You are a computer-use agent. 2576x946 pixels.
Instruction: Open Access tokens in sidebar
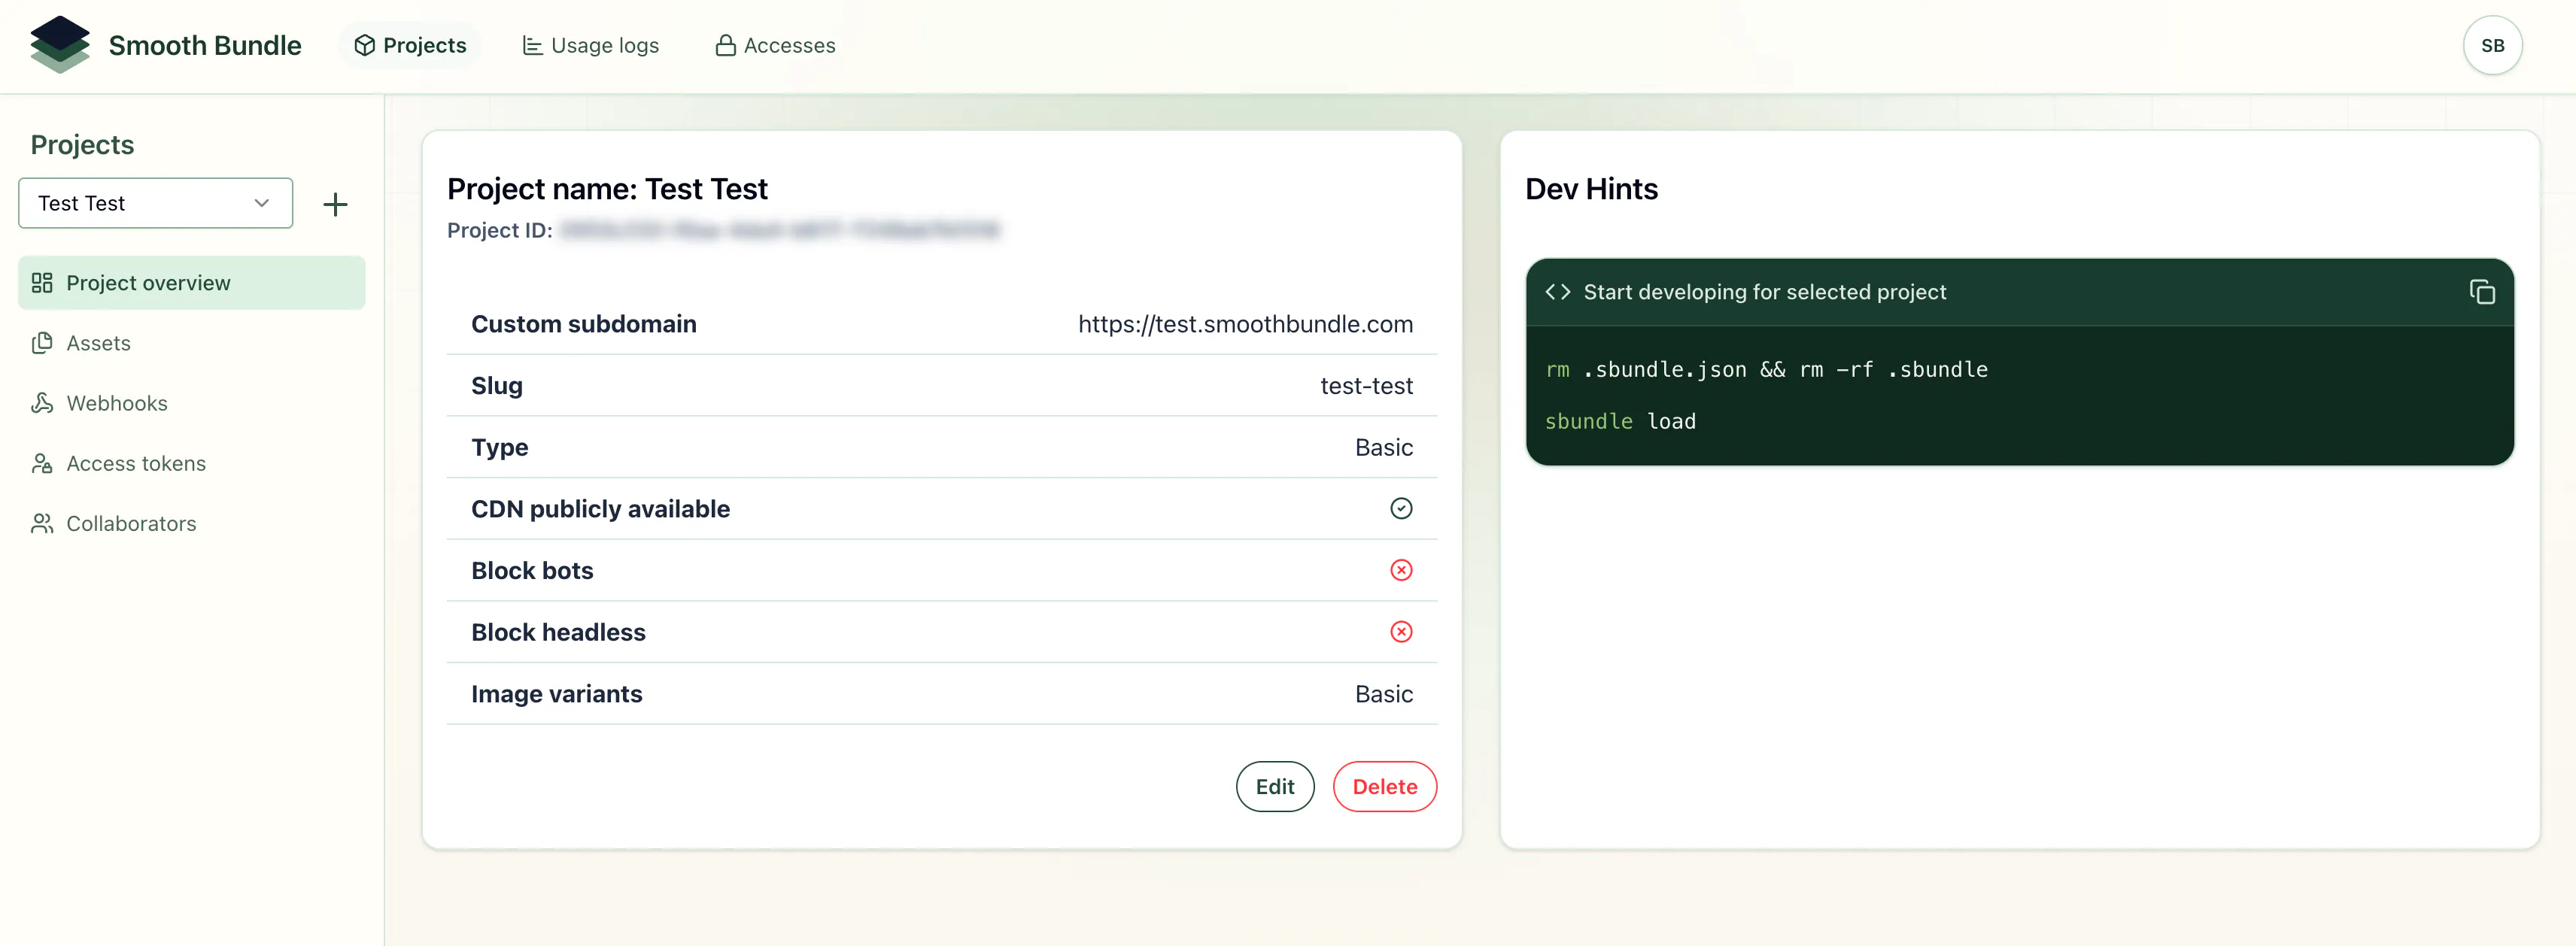191,463
